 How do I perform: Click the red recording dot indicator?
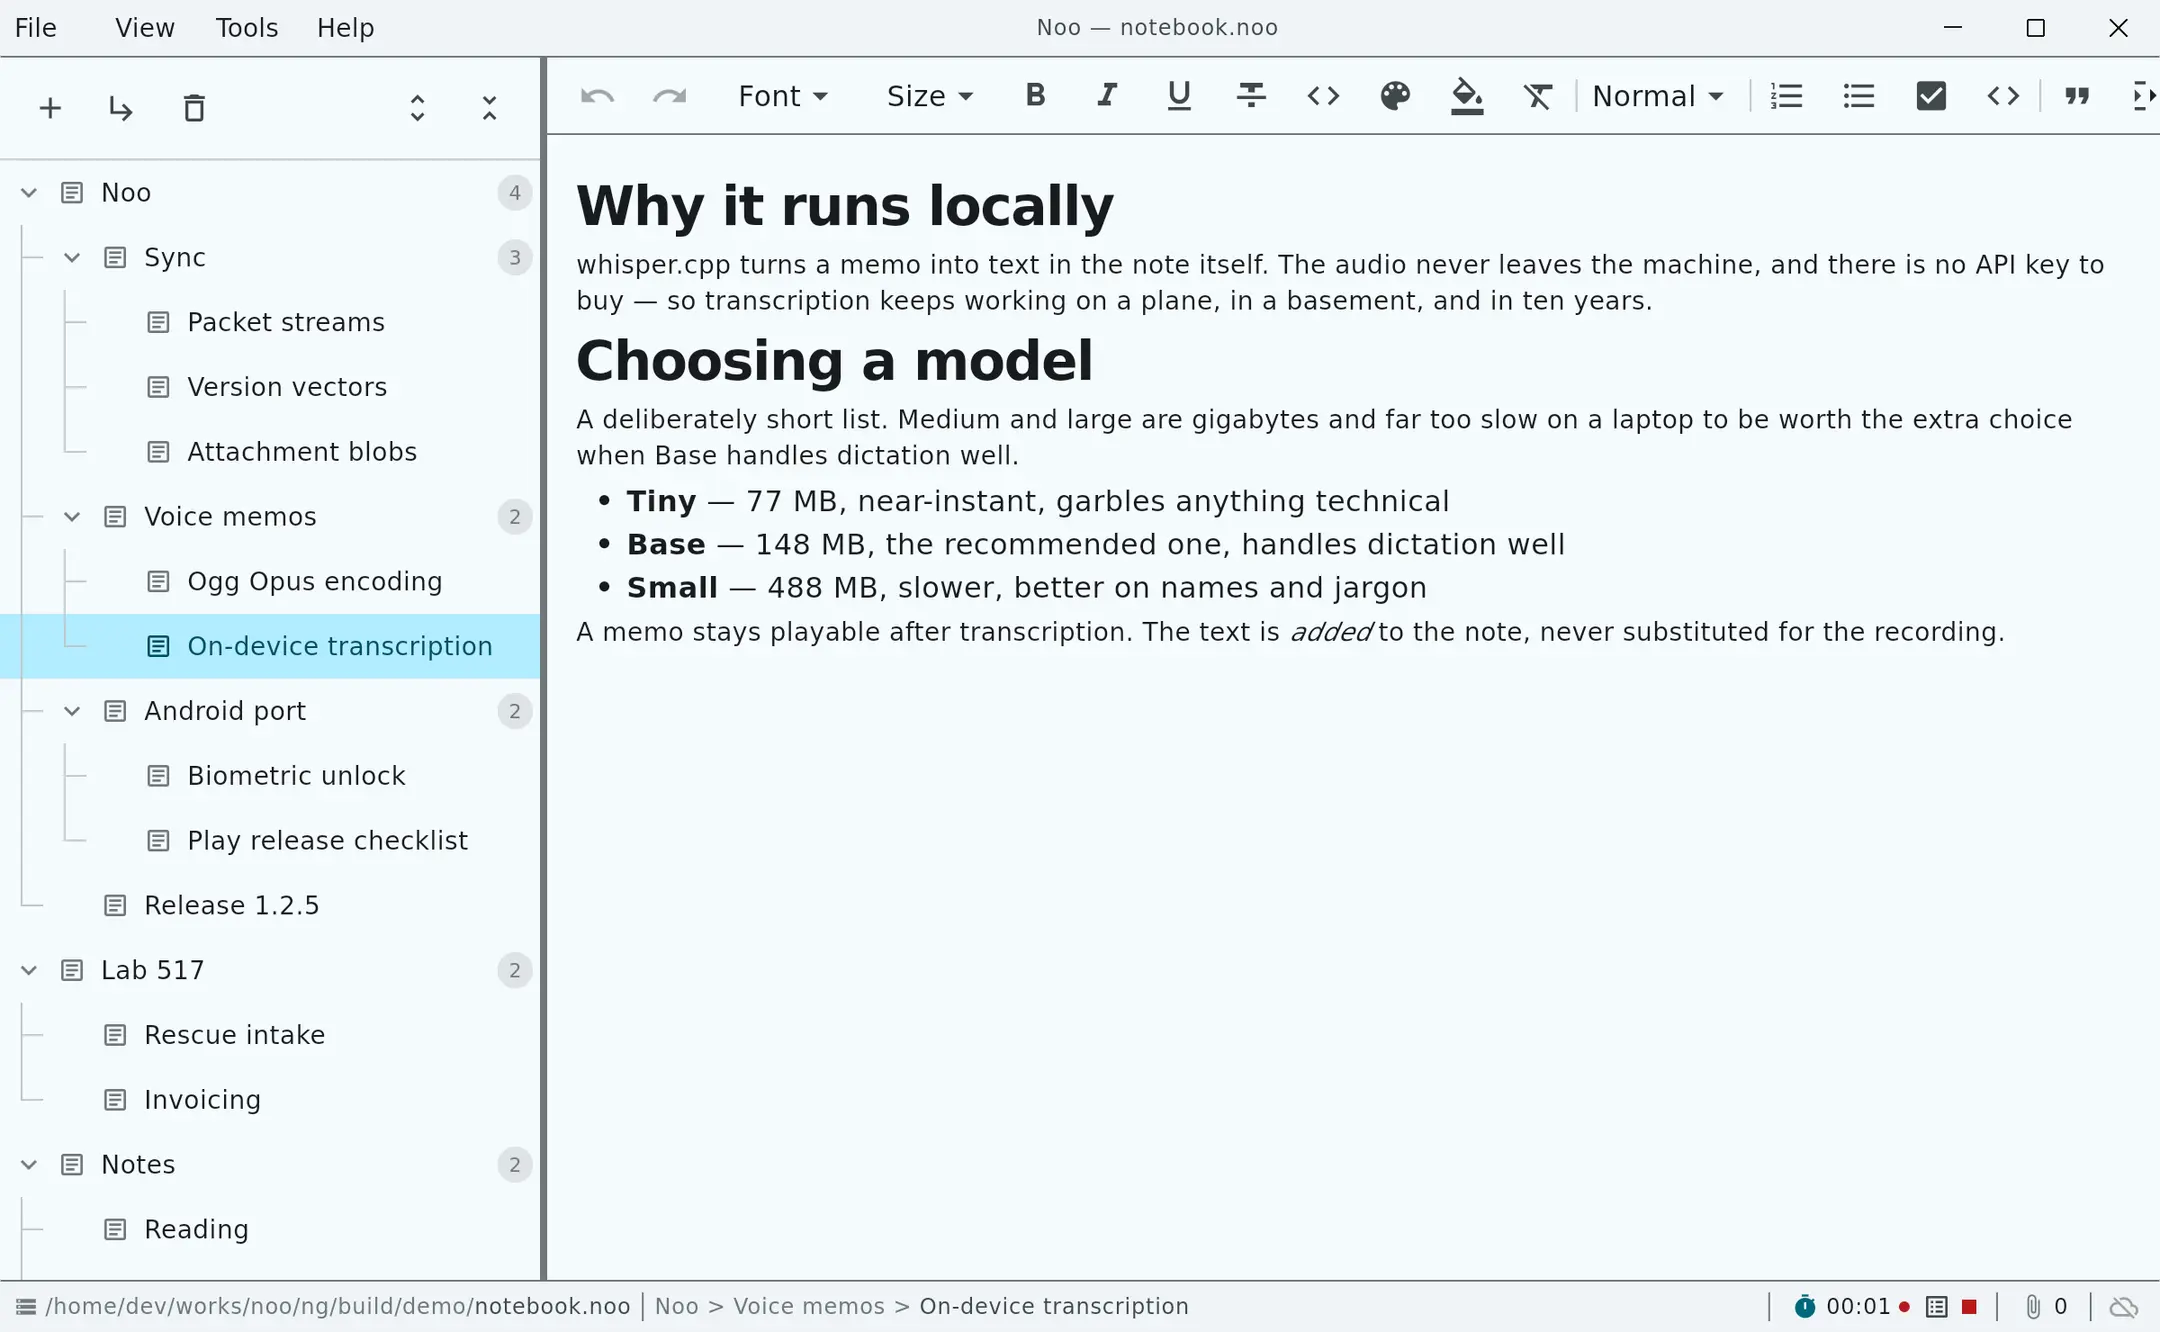(x=1905, y=1307)
